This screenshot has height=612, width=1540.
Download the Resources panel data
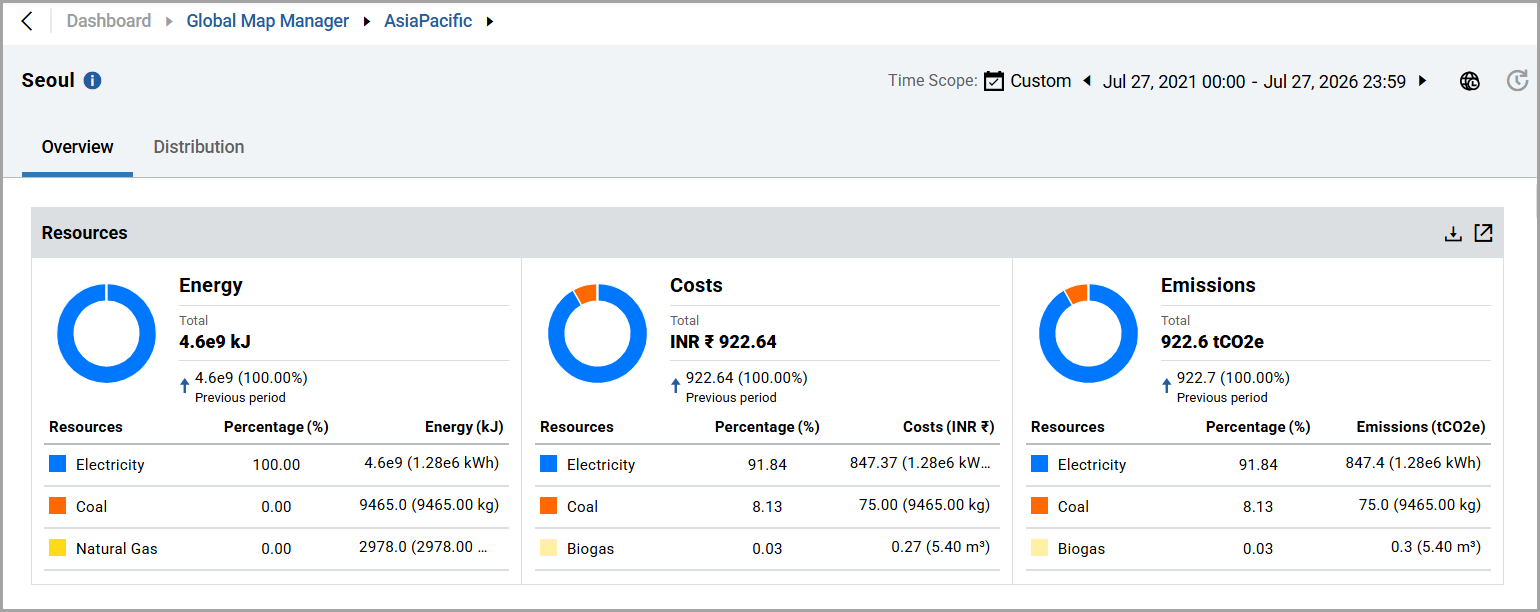[1453, 234]
